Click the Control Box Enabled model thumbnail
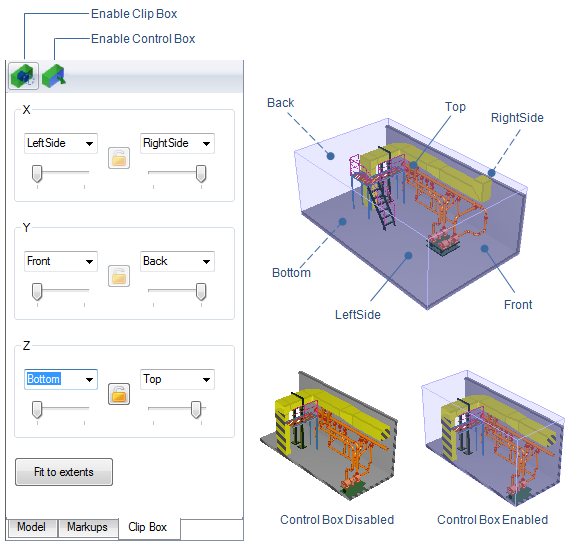The width and height of the screenshot is (571, 551). tap(493, 438)
